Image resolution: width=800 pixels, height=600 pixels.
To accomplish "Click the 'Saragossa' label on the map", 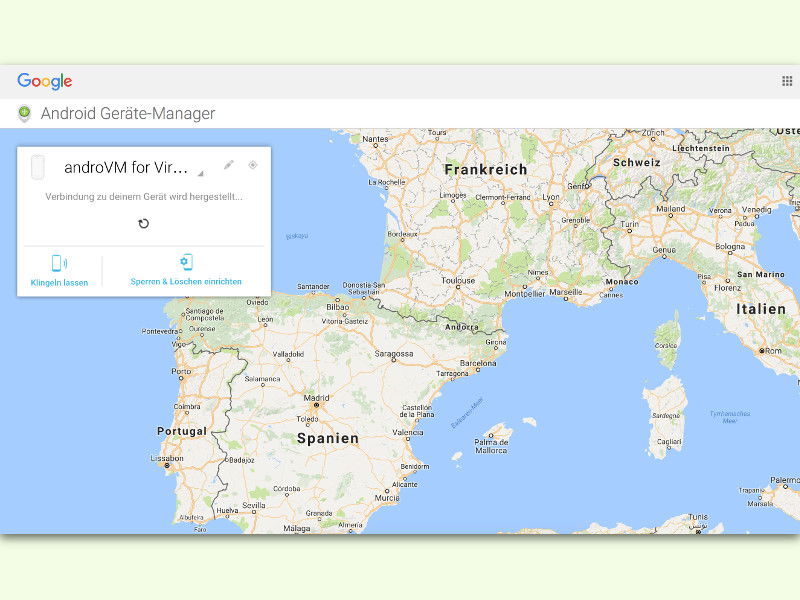I will point(394,354).
